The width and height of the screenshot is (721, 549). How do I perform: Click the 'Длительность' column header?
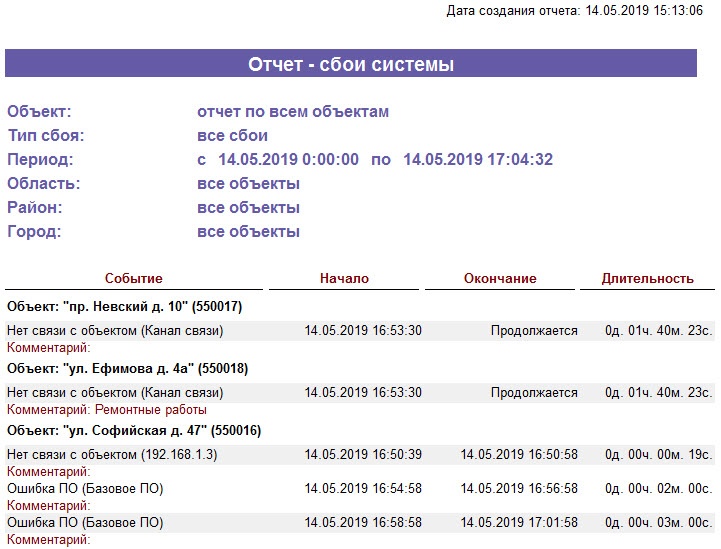647,278
